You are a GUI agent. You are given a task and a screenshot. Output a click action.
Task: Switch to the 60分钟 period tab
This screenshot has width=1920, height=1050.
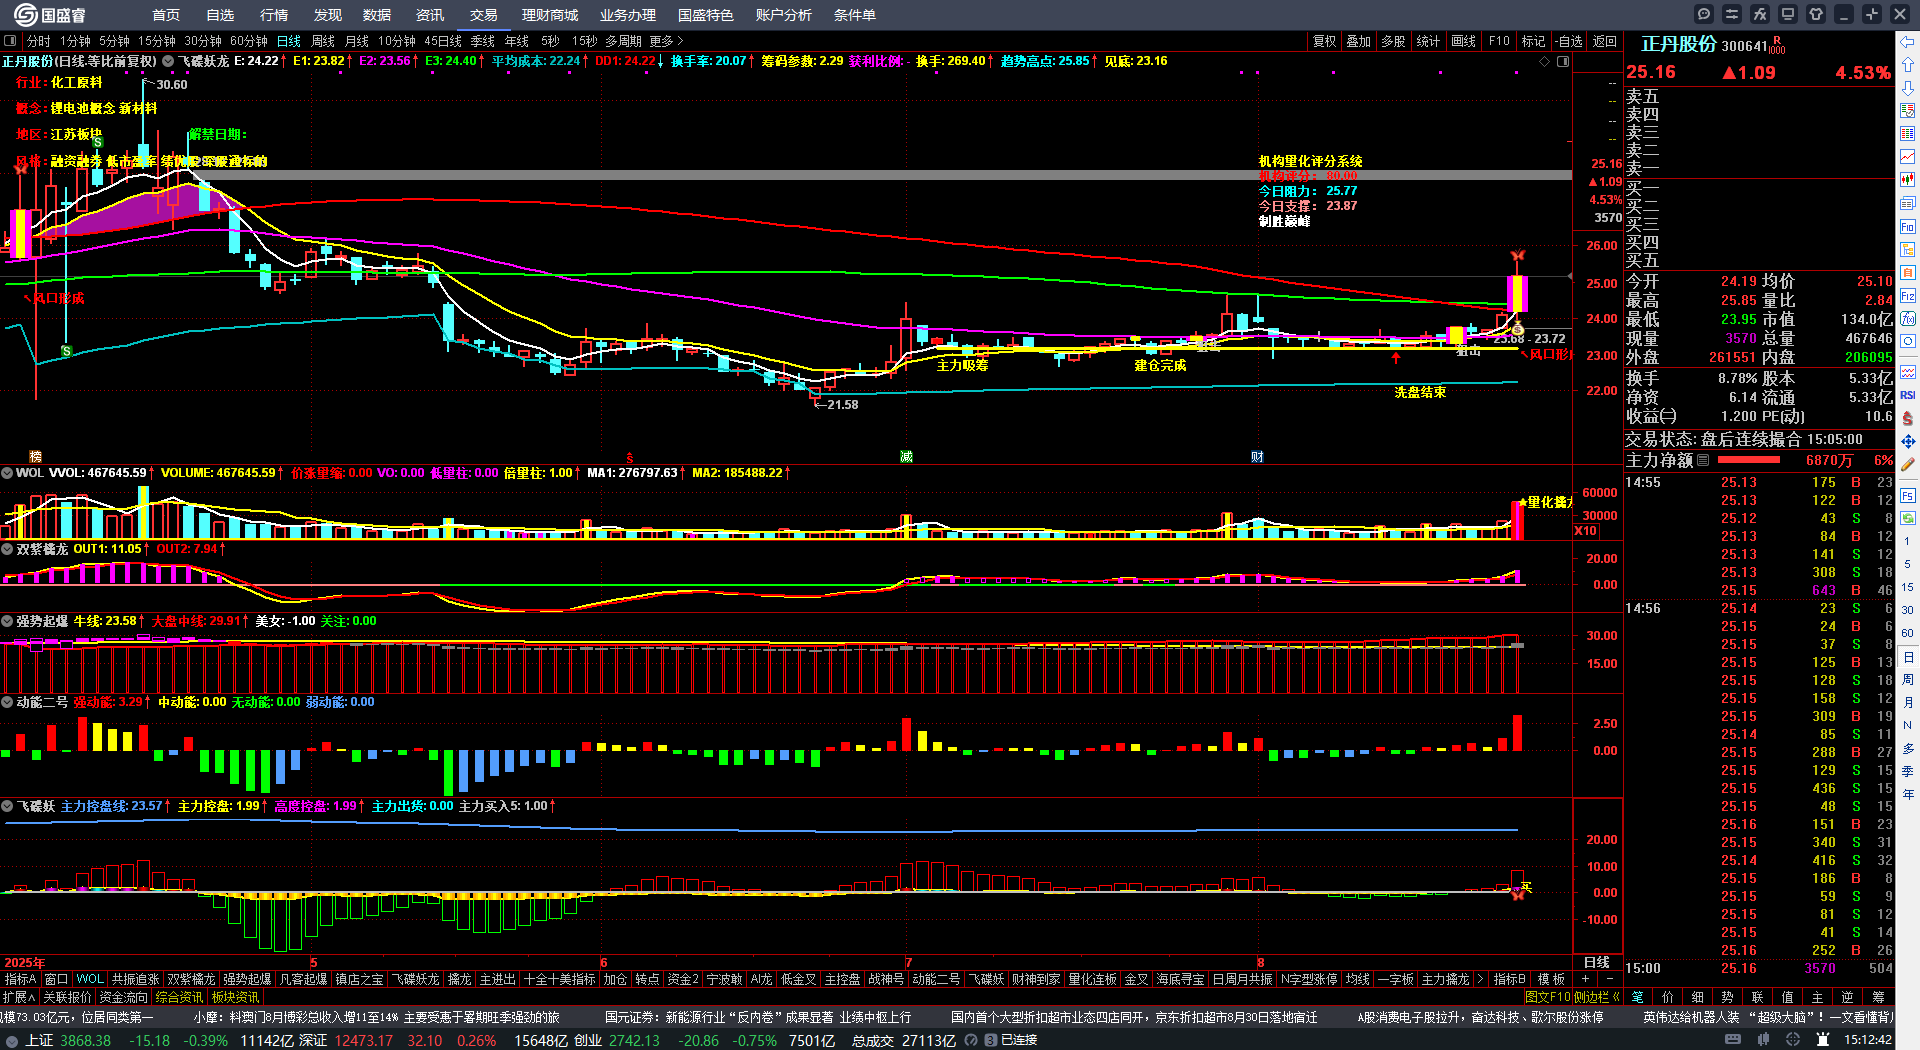249,41
